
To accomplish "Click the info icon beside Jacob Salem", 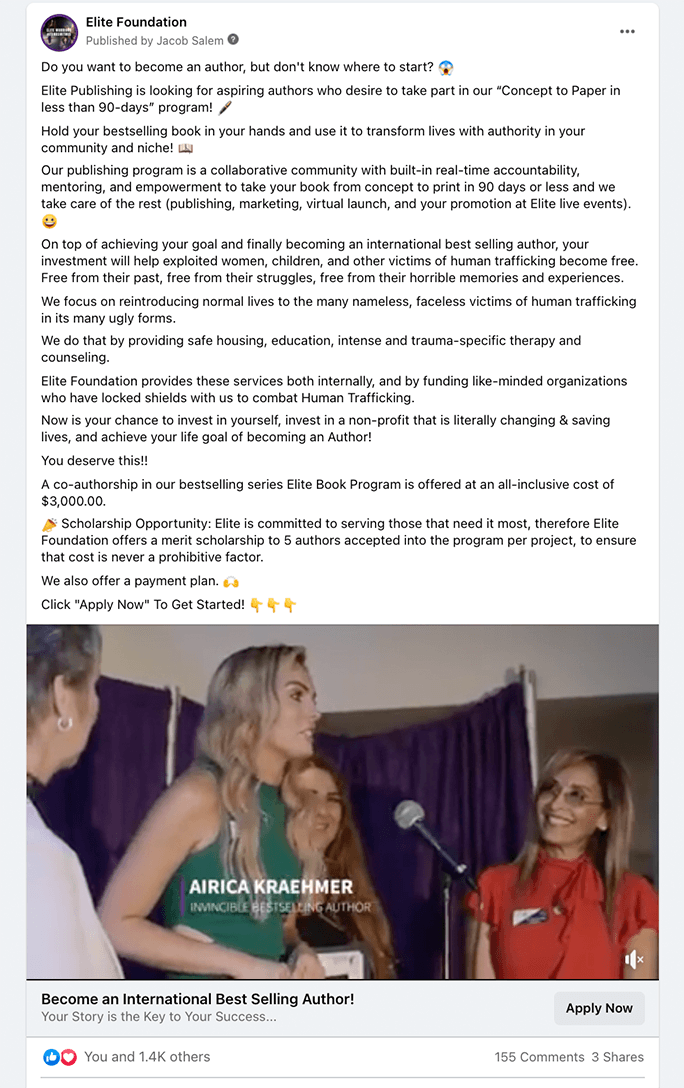I will point(234,40).
